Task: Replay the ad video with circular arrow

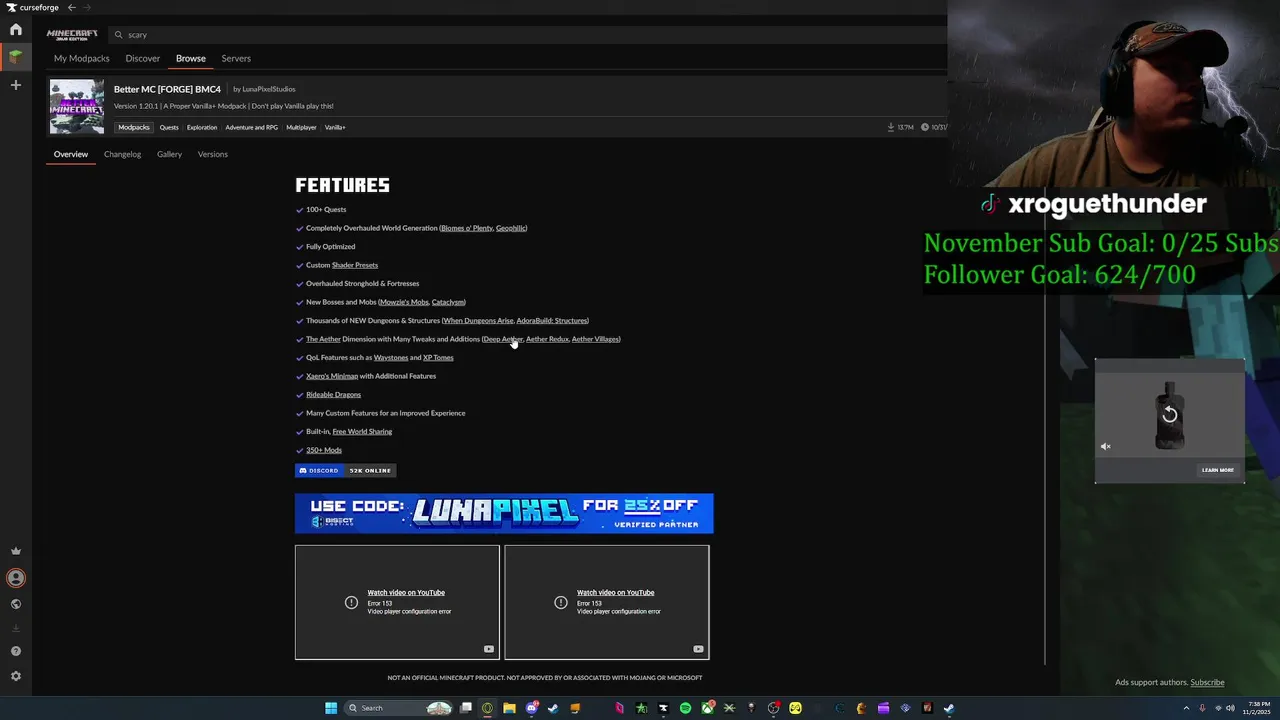Action: (1170, 414)
